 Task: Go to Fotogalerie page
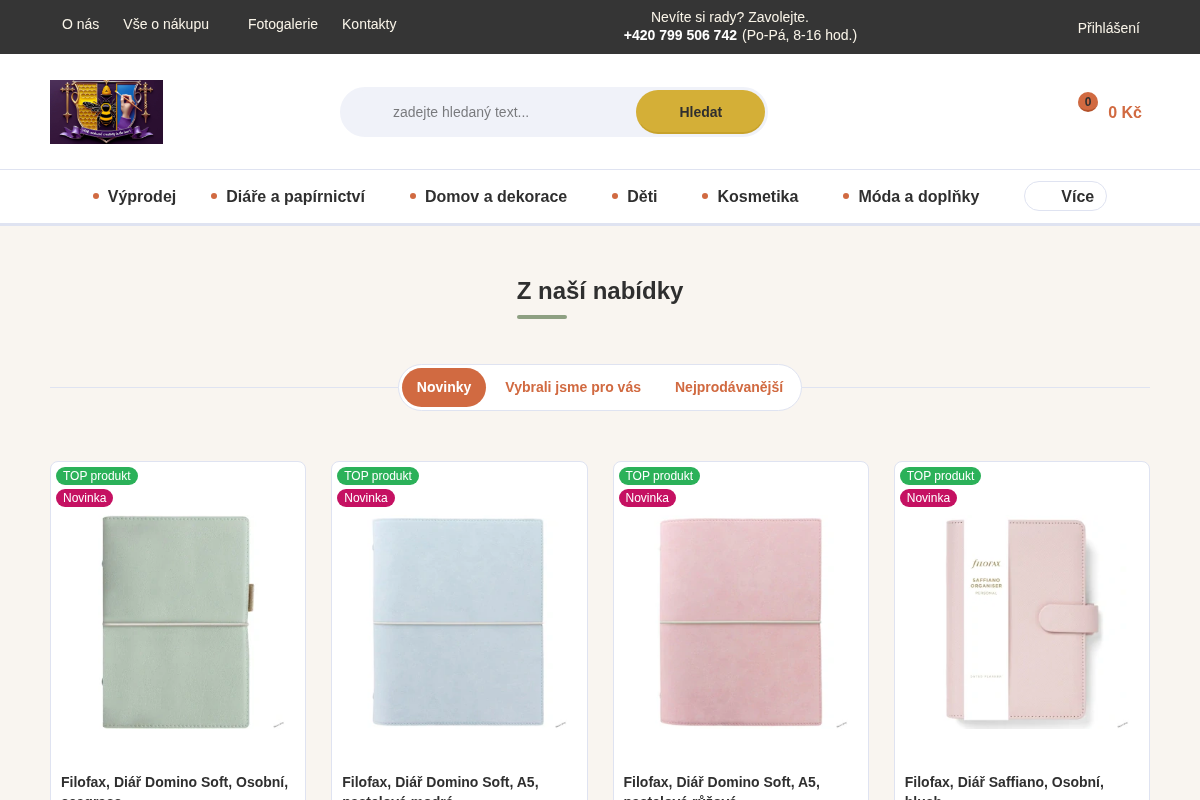point(283,24)
